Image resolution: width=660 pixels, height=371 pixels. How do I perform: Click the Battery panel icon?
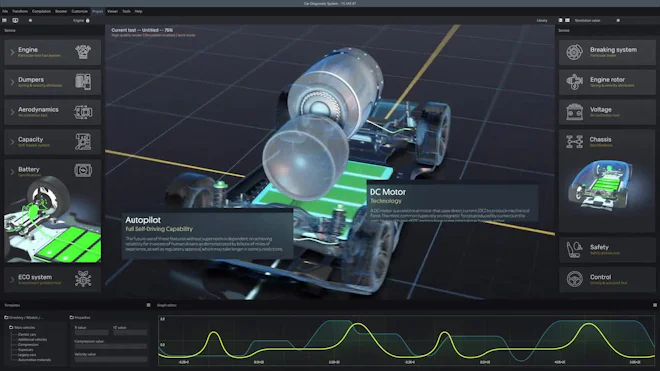[x=83, y=171]
